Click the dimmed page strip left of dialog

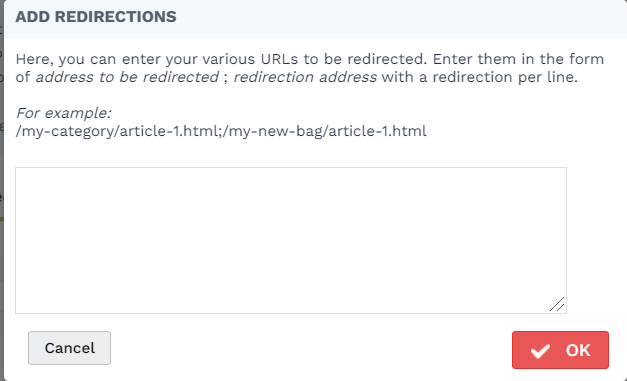[2, 190]
